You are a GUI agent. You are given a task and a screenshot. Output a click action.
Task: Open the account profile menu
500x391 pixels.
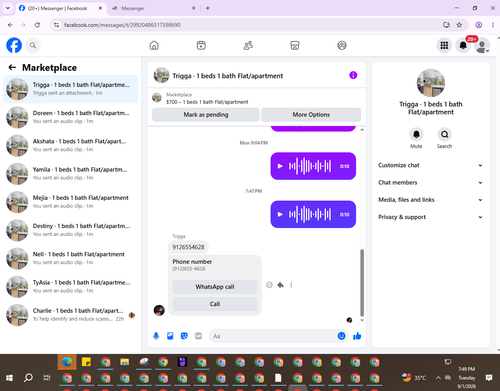(x=482, y=46)
